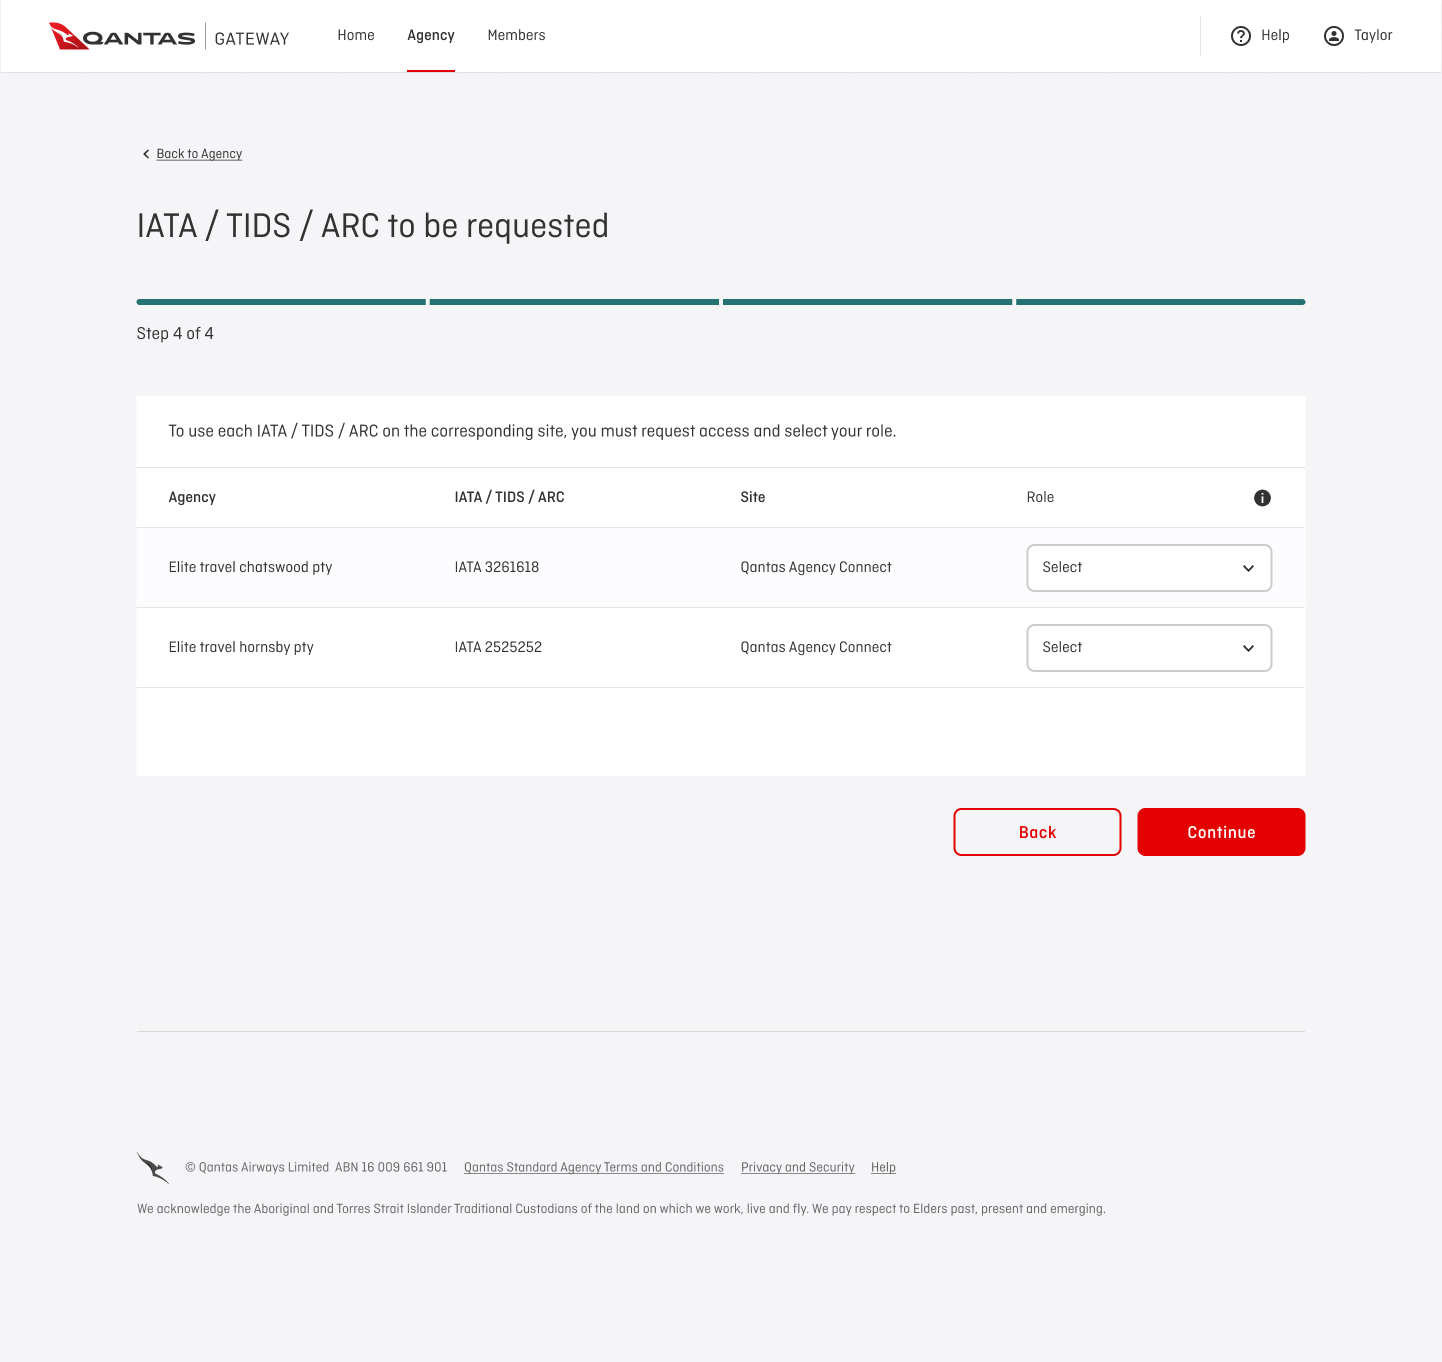This screenshot has height=1362, width=1442.
Task: Click the Back button
Action: 1037,832
